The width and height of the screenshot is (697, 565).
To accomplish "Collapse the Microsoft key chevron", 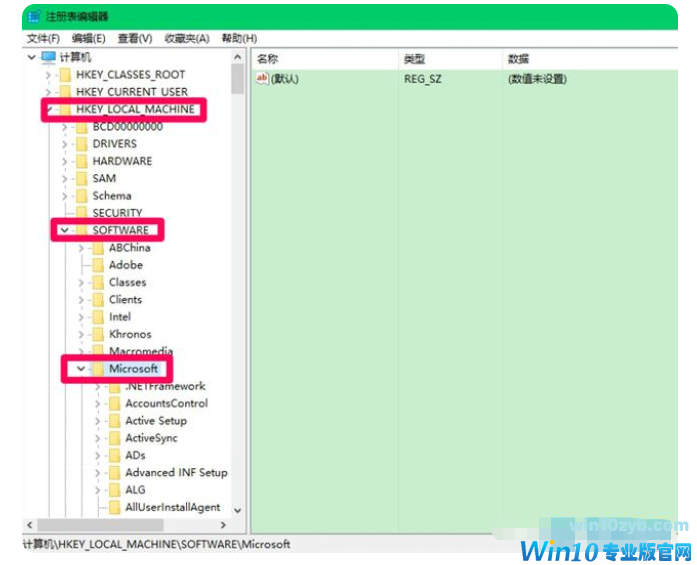I will point(81,369).
